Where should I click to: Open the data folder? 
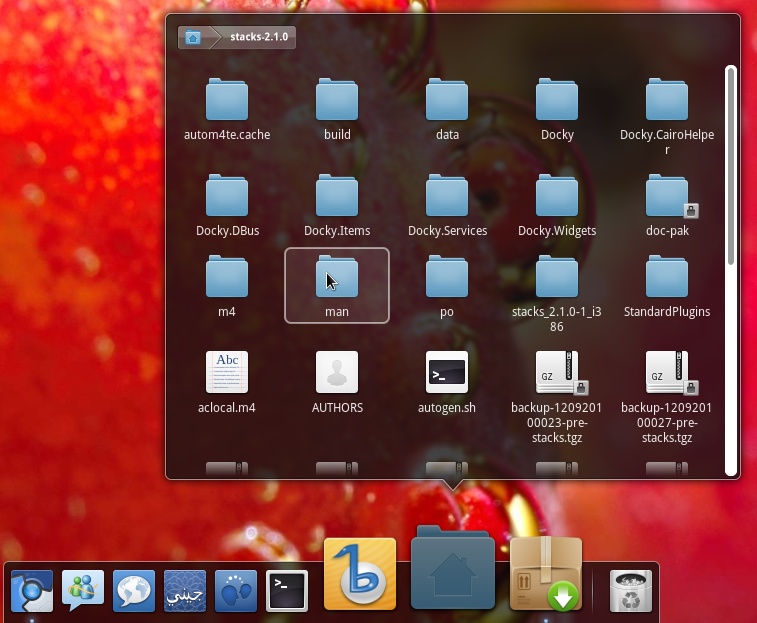point(447,110)
